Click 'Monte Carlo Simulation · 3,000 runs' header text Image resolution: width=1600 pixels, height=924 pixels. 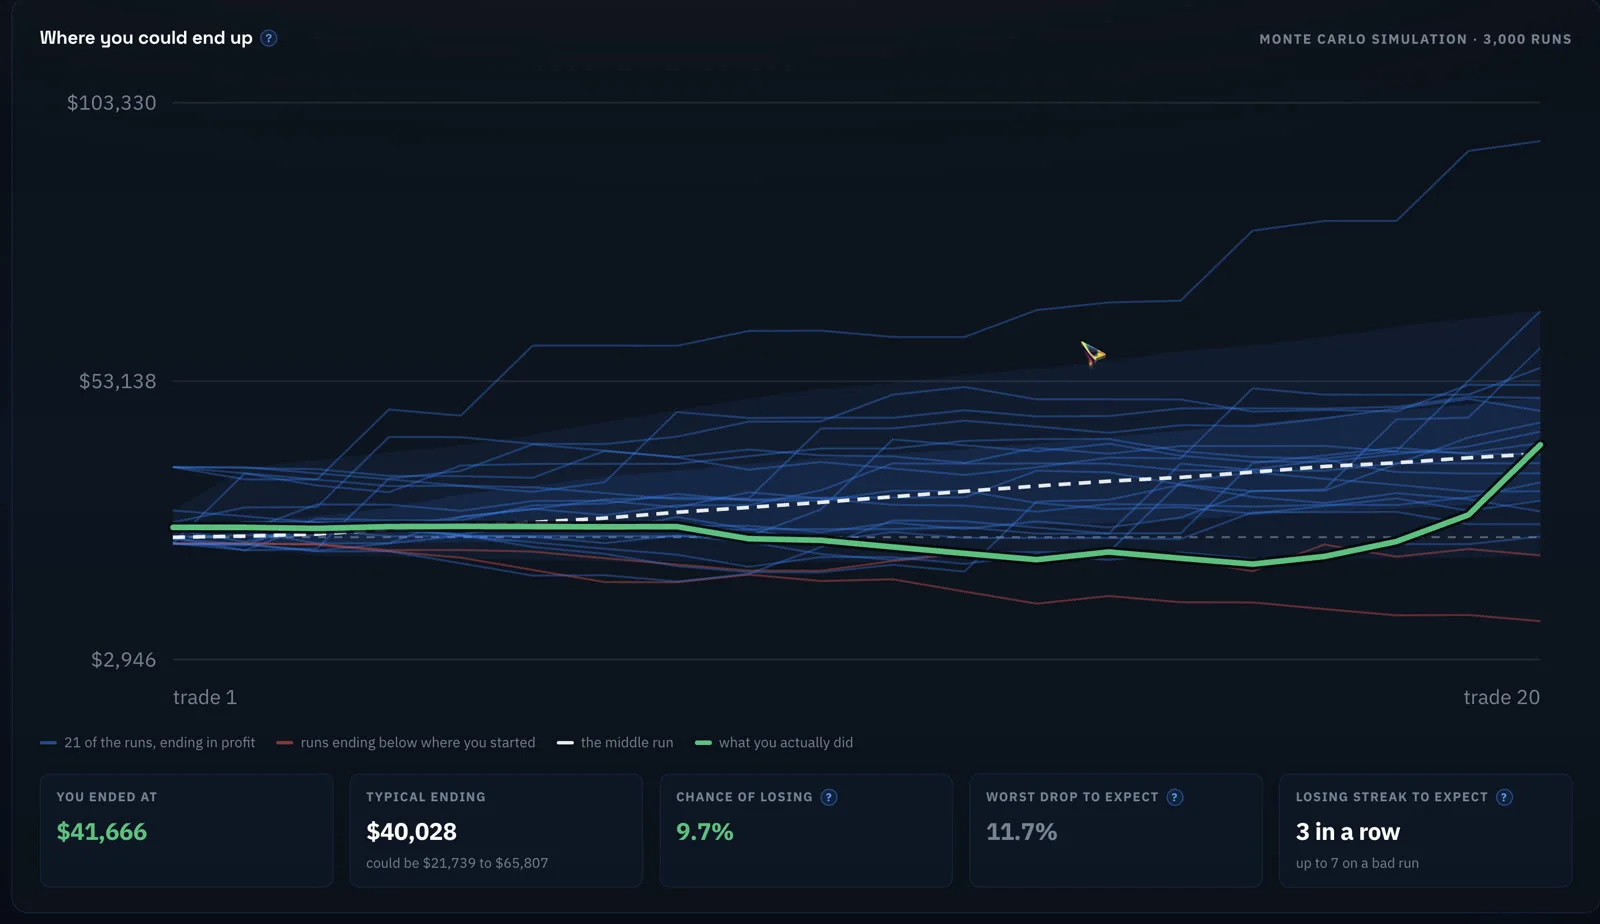click(x=1415, y=39)
